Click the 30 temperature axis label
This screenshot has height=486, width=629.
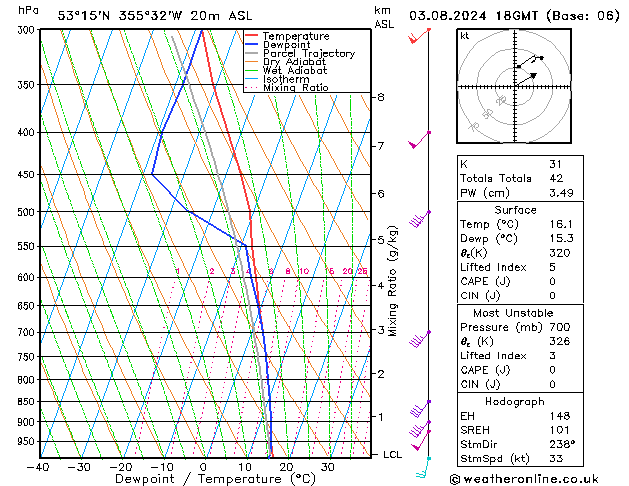click(328, 468)
